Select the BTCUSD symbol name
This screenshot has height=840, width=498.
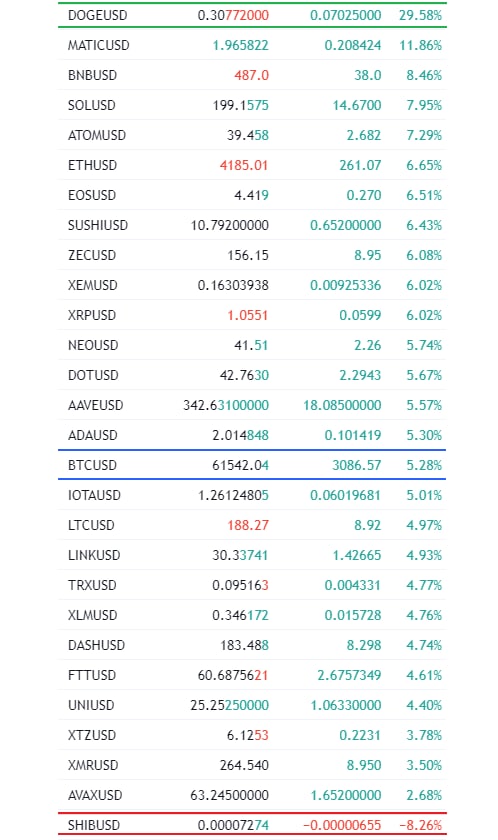[x=92, y=465]
